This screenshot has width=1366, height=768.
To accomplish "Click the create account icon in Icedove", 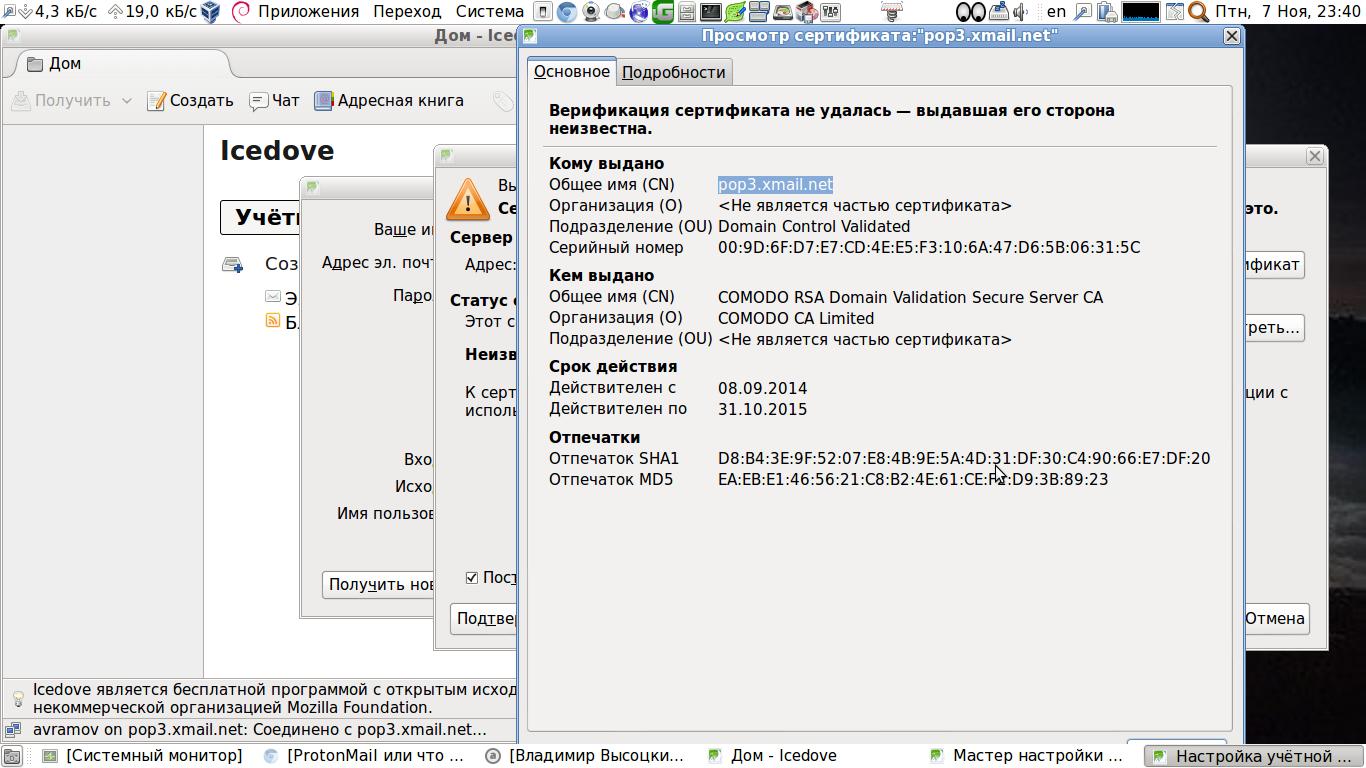I will 232,264.
